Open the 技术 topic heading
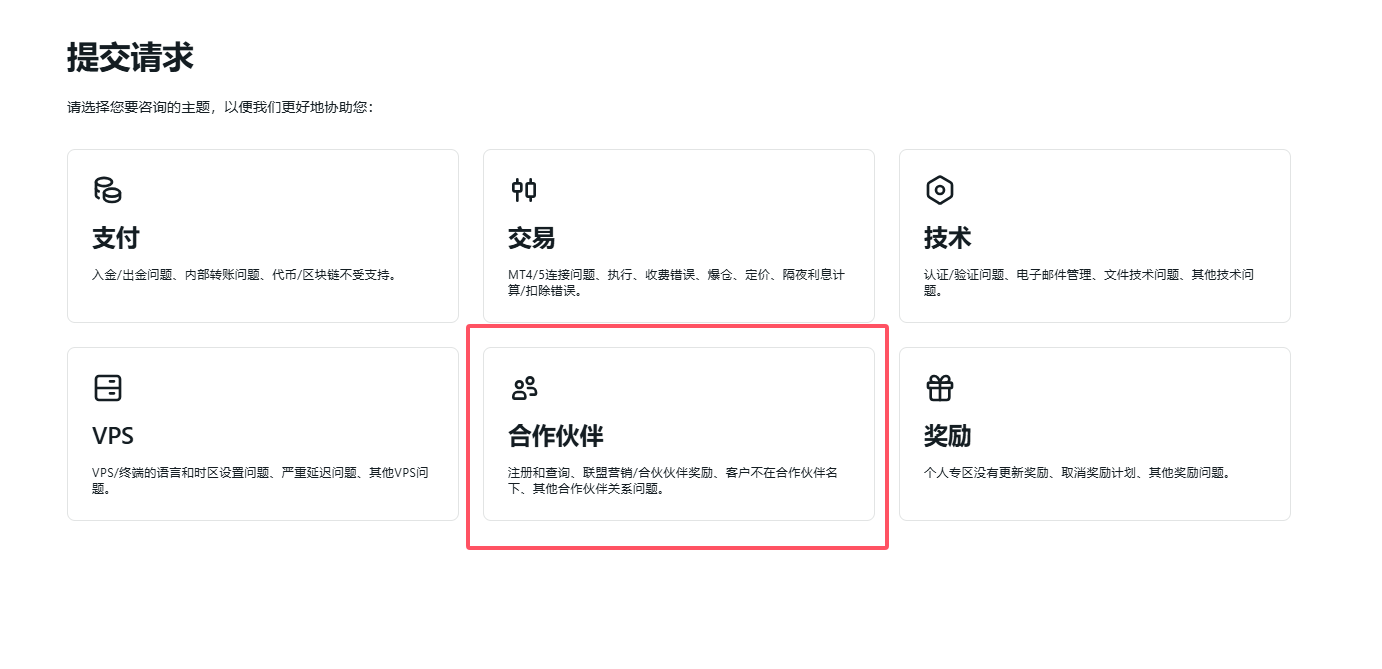 947,238
